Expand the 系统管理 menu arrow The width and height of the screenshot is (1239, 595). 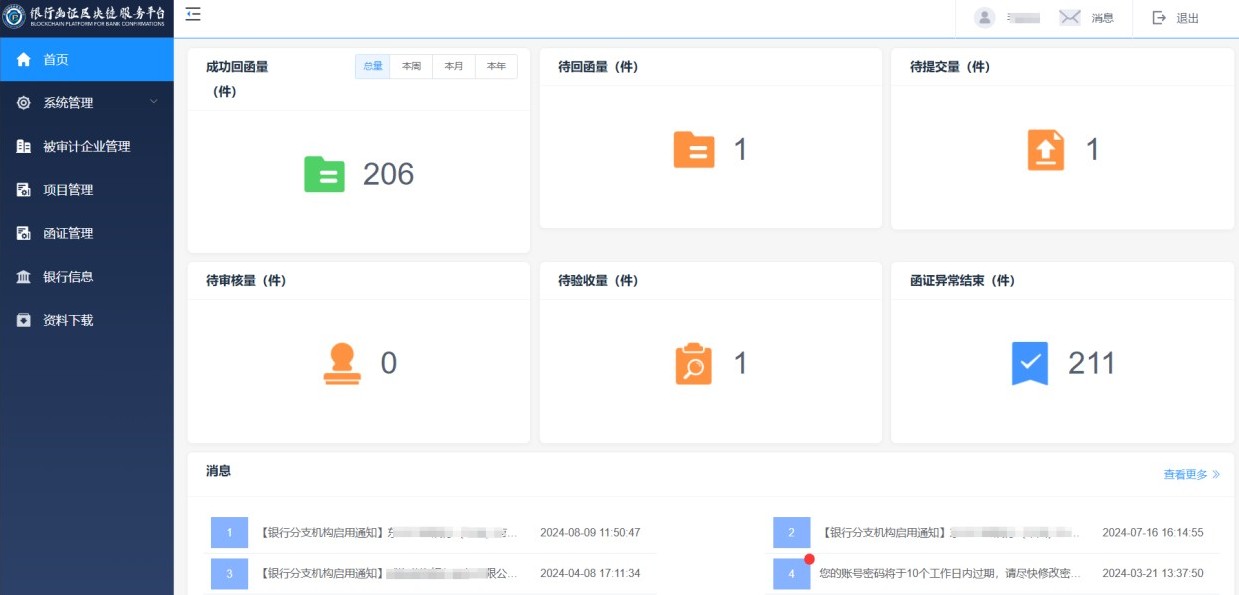coord(153,102)
